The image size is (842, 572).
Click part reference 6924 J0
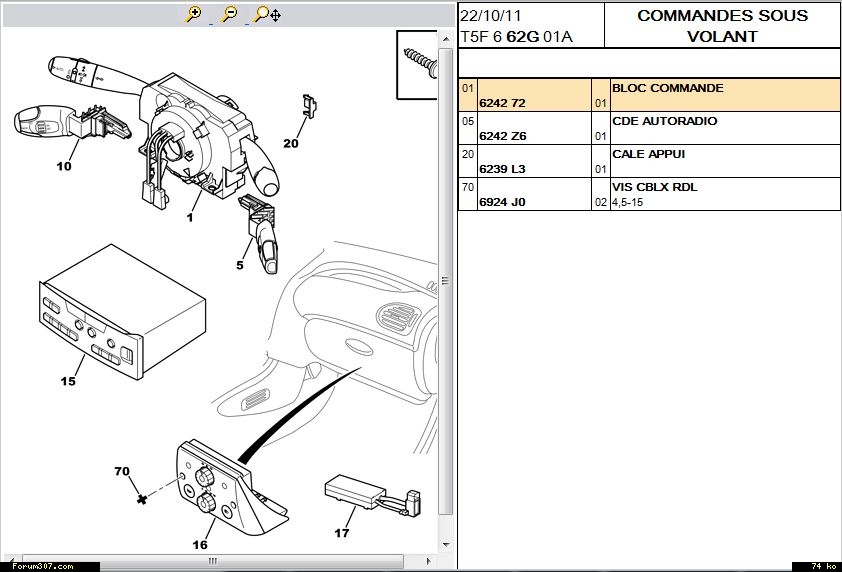502,202
